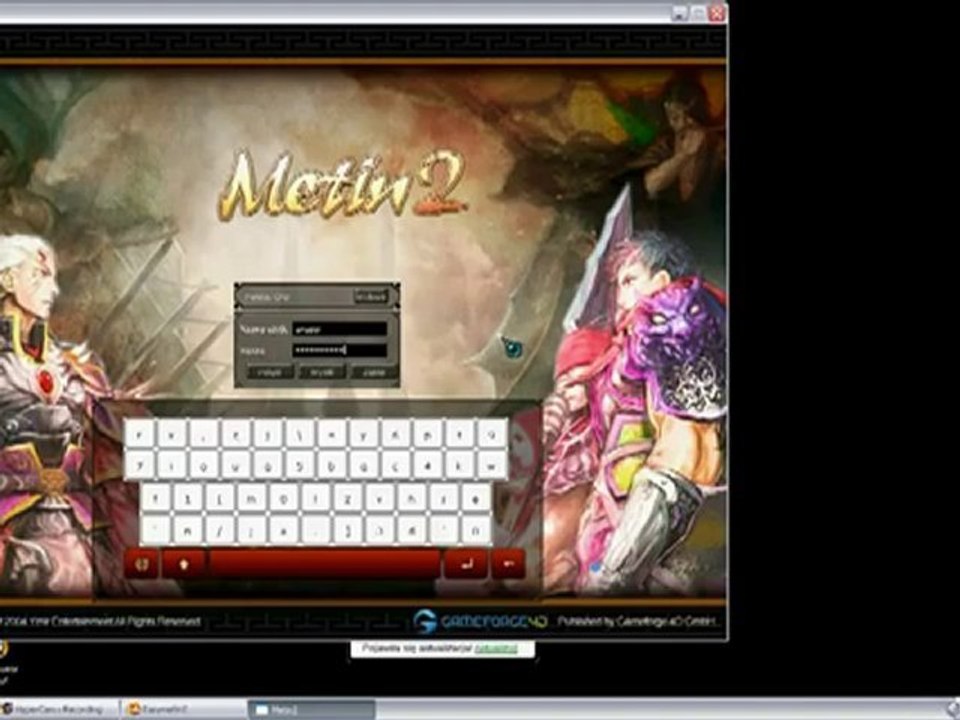Click the first button below the password field
Screen dimensions: 960x720
click(270, 372)
